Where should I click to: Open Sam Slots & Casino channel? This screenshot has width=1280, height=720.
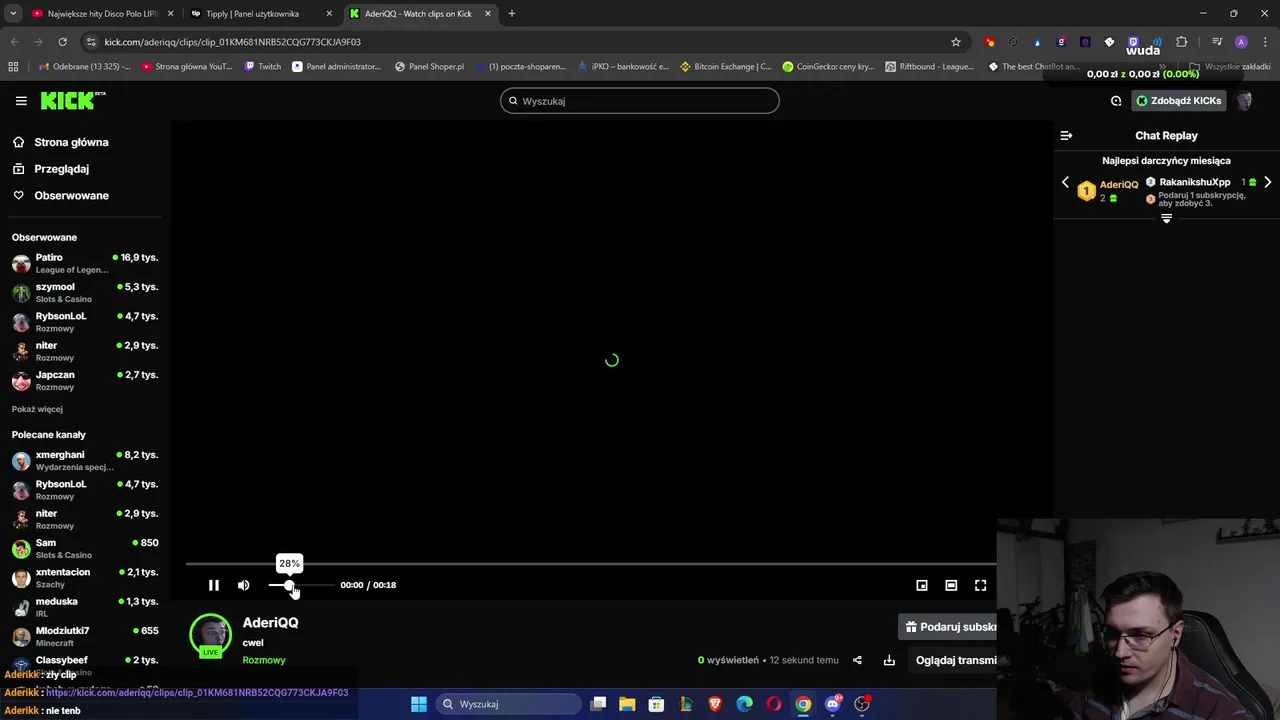[85, 548]
